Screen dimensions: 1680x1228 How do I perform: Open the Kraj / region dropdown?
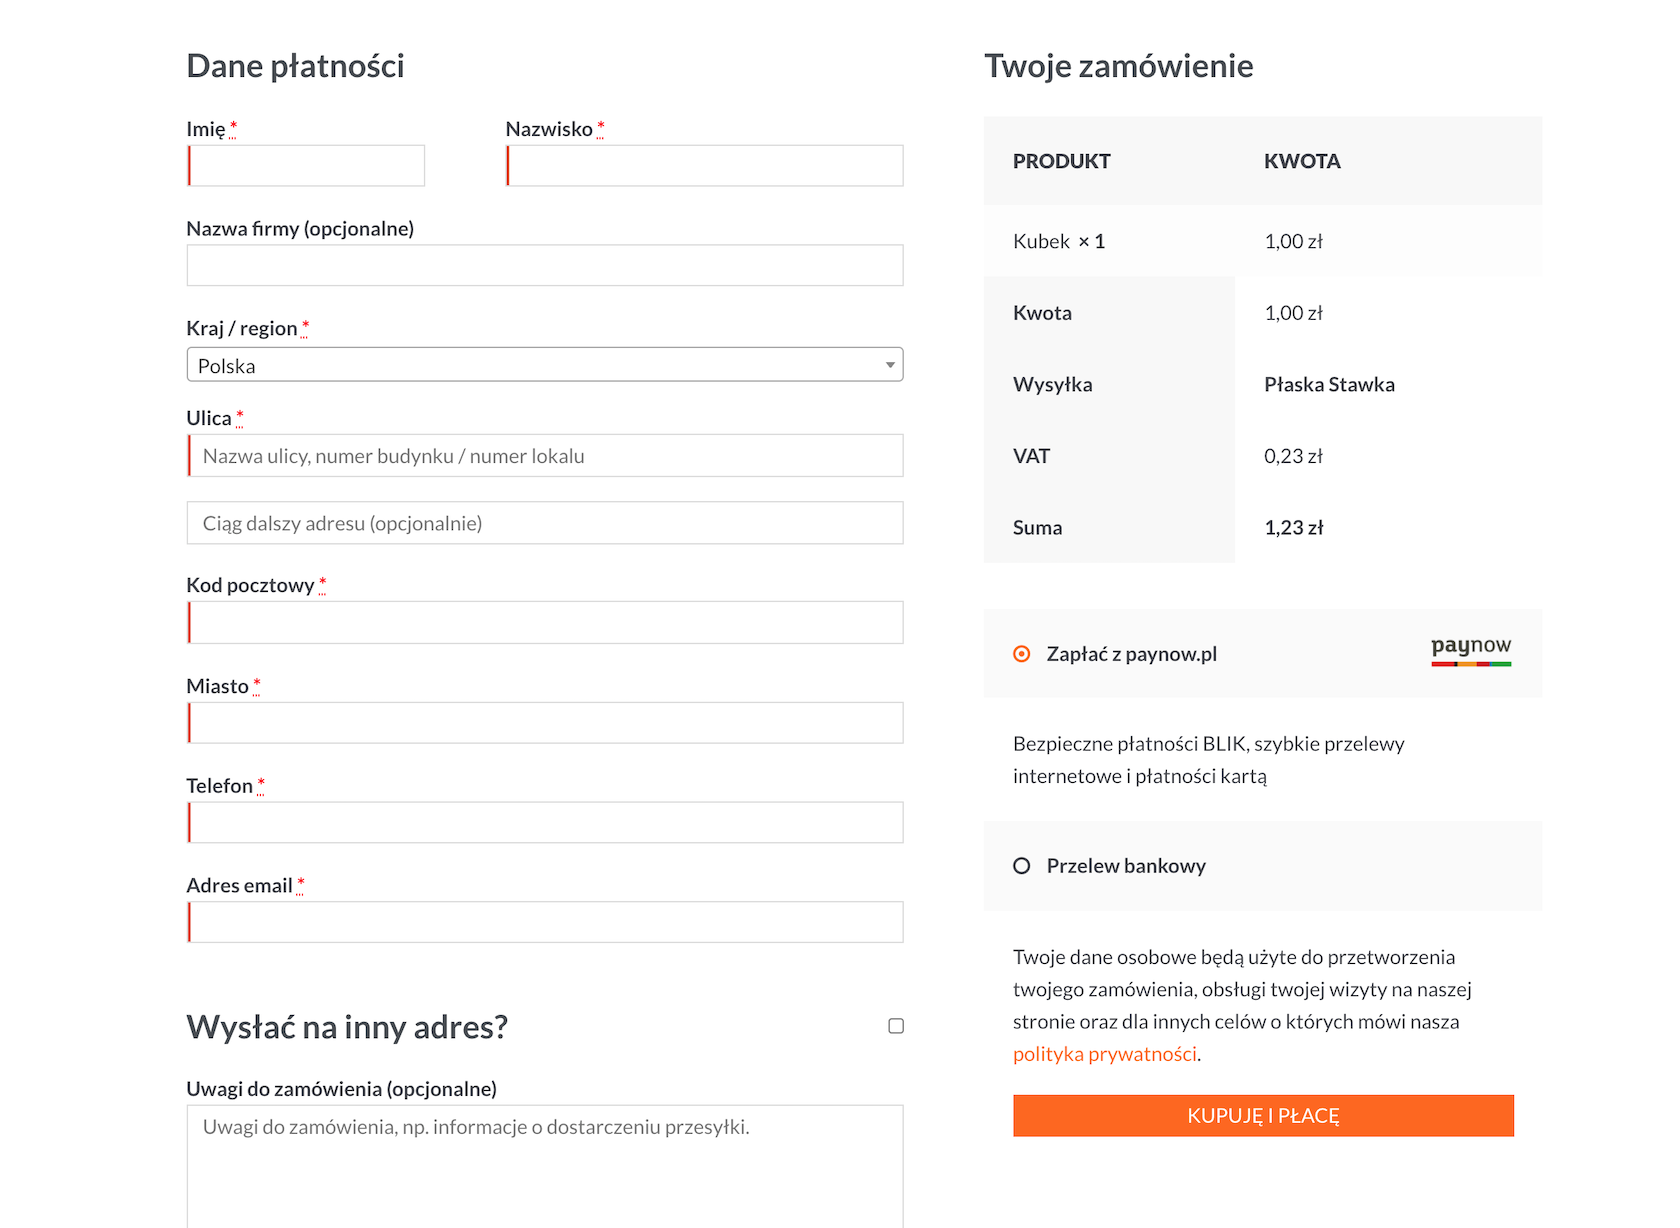pos(544,365)
